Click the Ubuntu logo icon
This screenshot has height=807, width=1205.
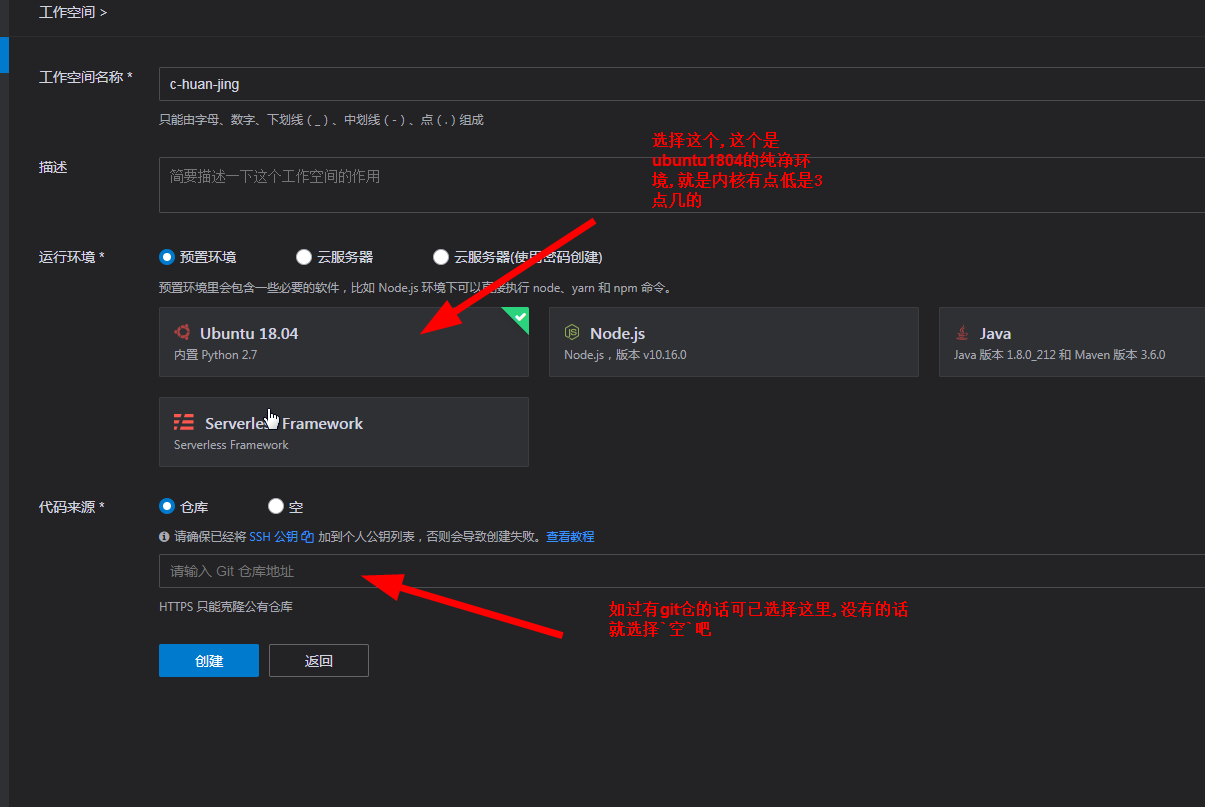click(182, 333)
